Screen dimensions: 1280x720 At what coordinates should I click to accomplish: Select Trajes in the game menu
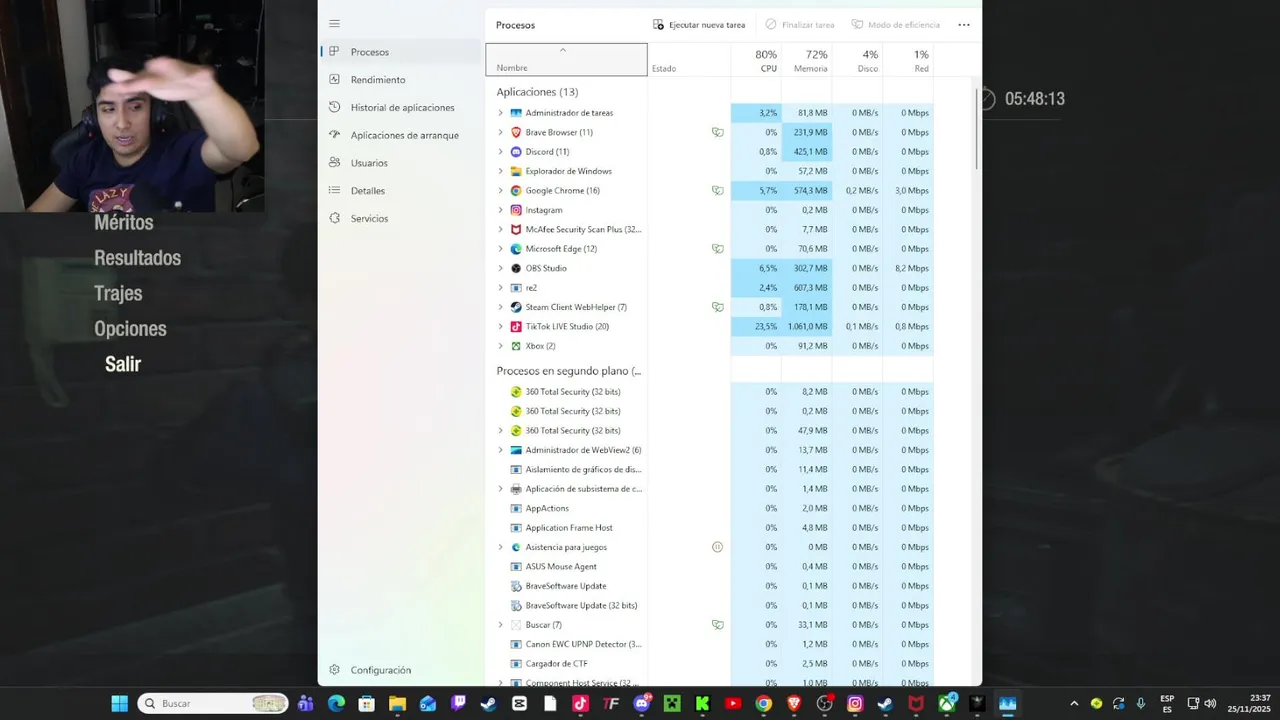(x=118, y=293)
